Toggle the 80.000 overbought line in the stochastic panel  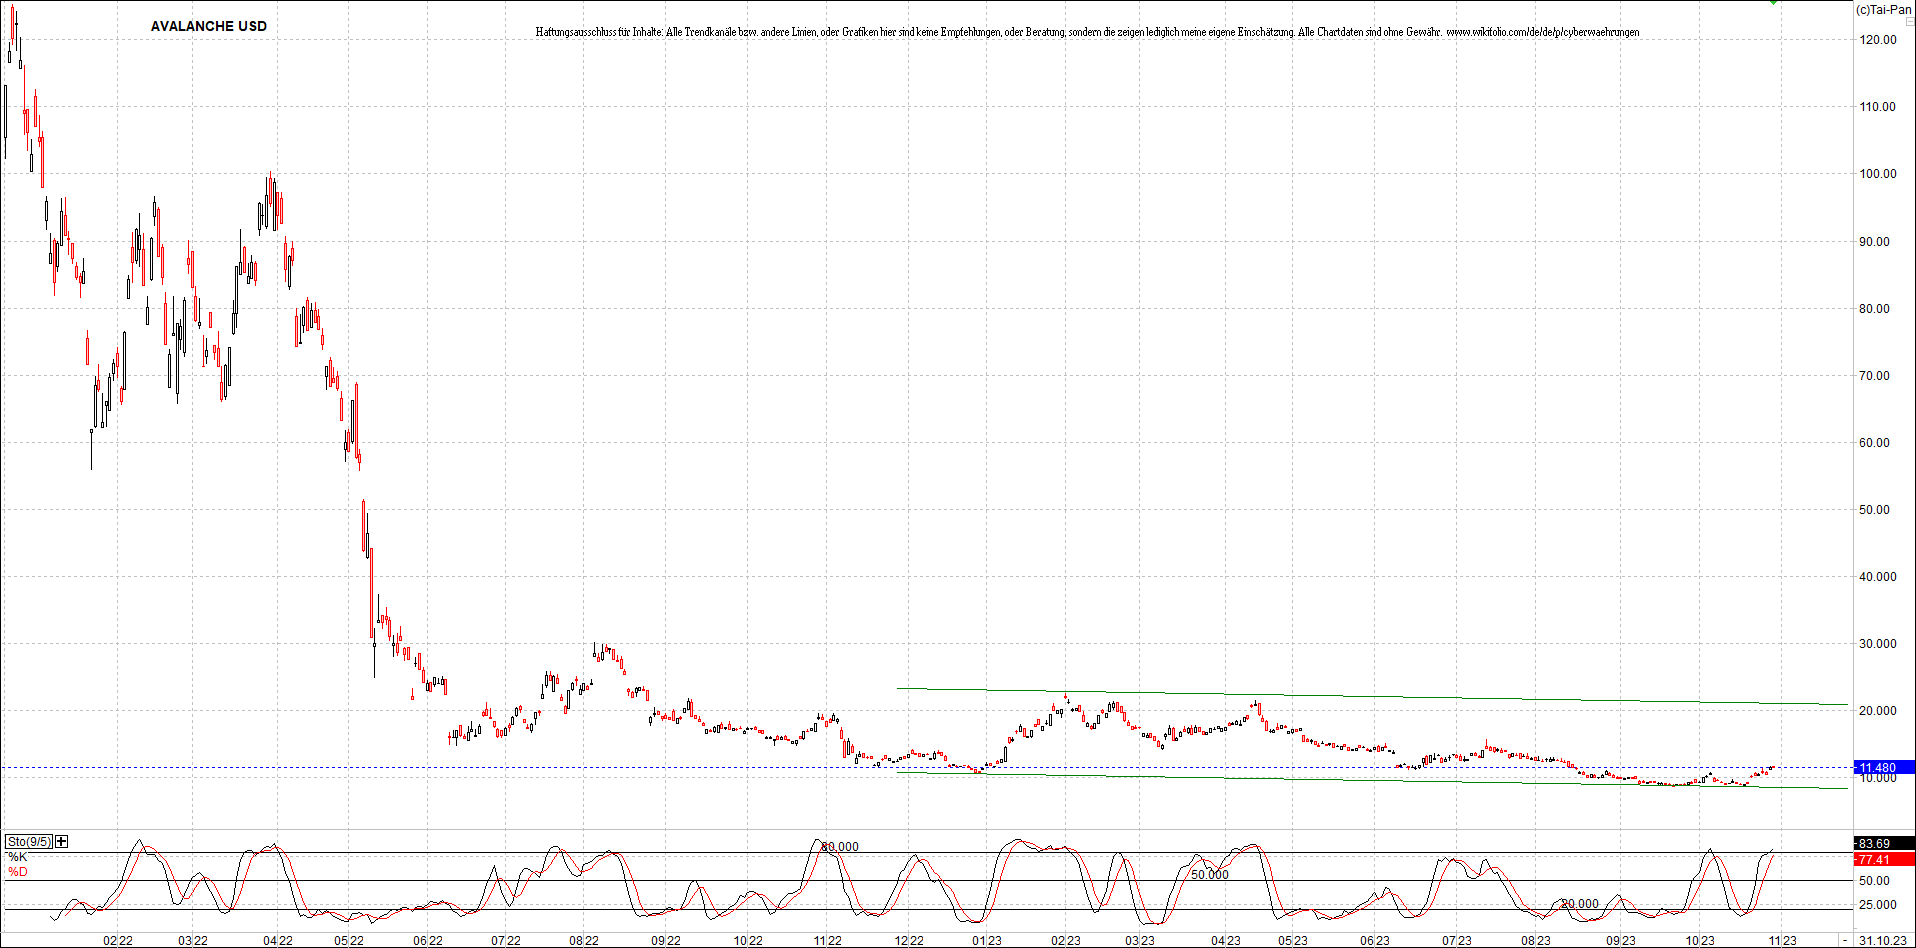coord(838,846)
